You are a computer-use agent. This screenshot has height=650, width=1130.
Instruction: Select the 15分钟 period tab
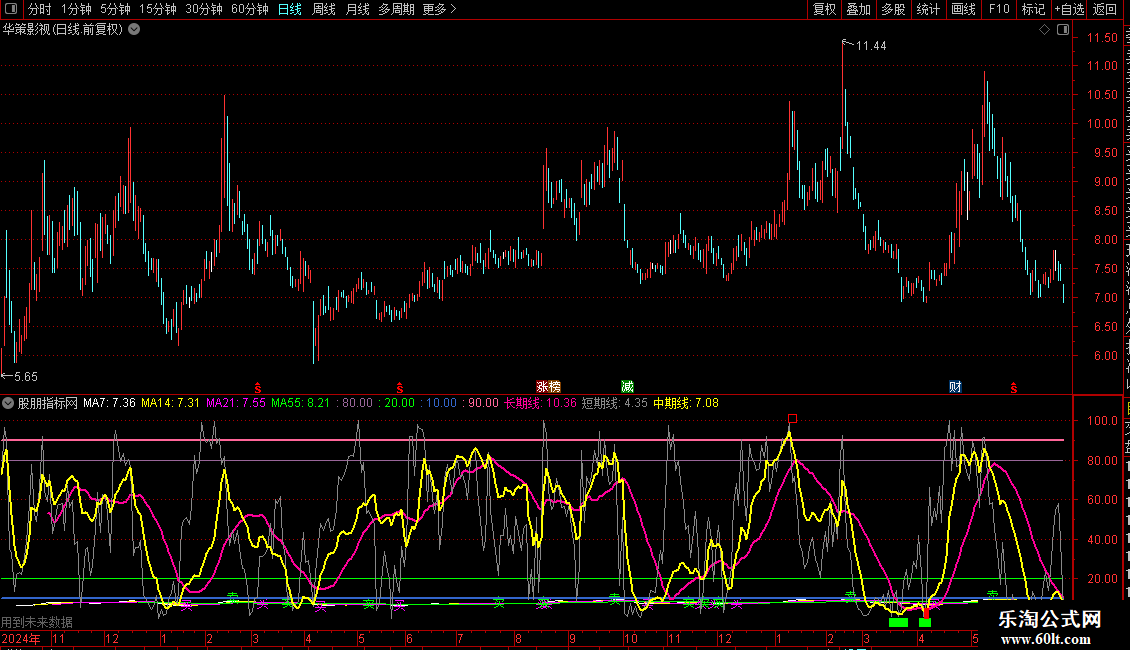tap(157, 9)
